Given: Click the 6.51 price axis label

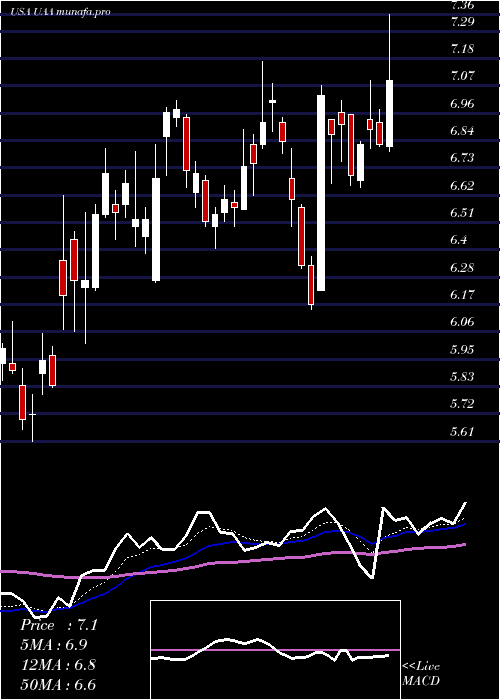Looking at the screenshot, I should [x=462, y=212].
